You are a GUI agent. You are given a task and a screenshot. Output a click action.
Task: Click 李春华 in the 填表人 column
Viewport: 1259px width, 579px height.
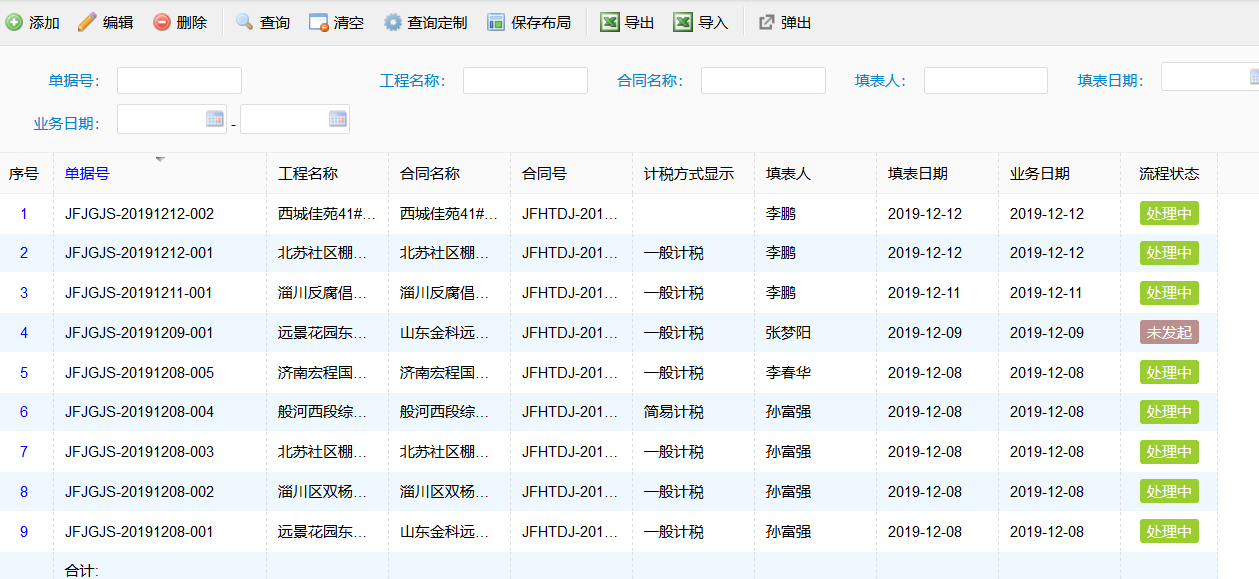point(788,373)
